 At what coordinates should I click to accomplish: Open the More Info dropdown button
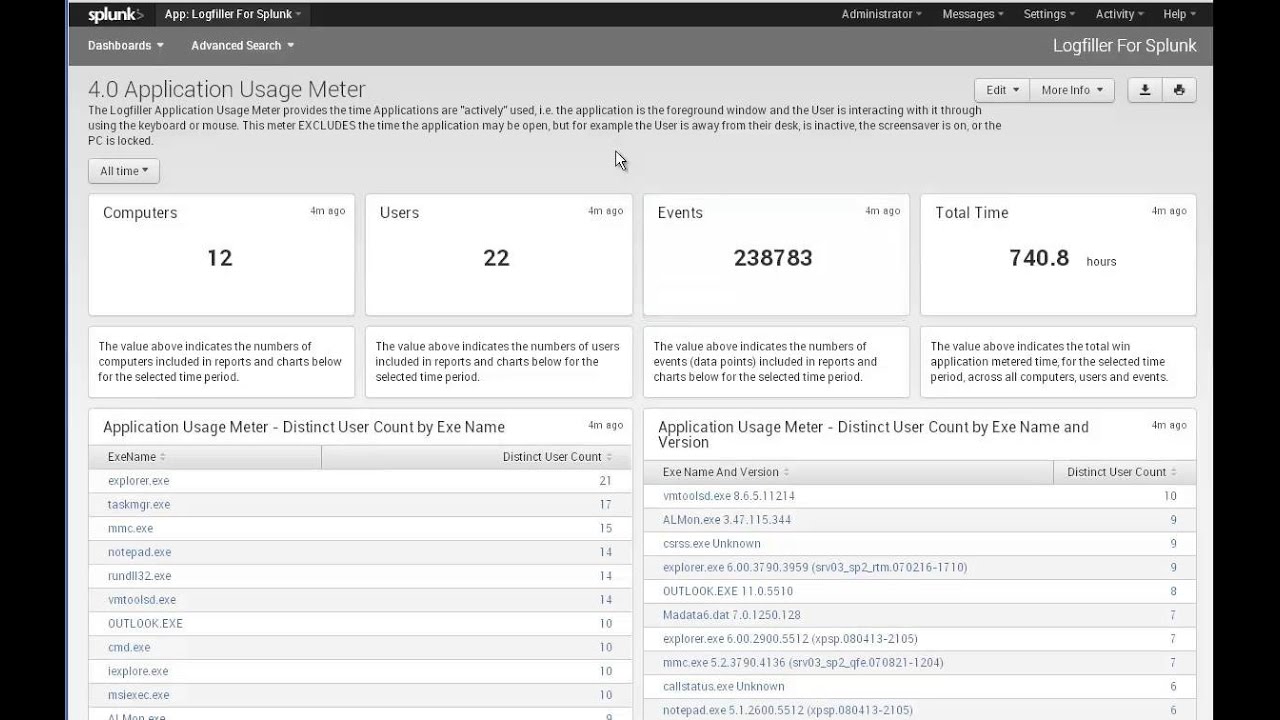click(1072, 90)
